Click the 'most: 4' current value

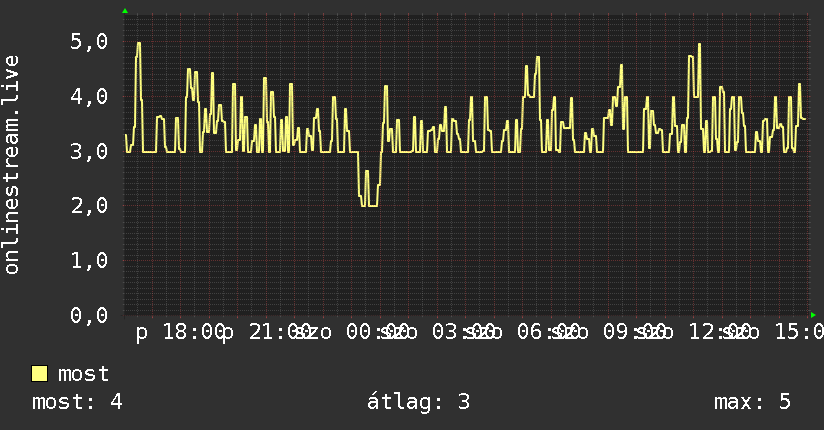(77, 402)
